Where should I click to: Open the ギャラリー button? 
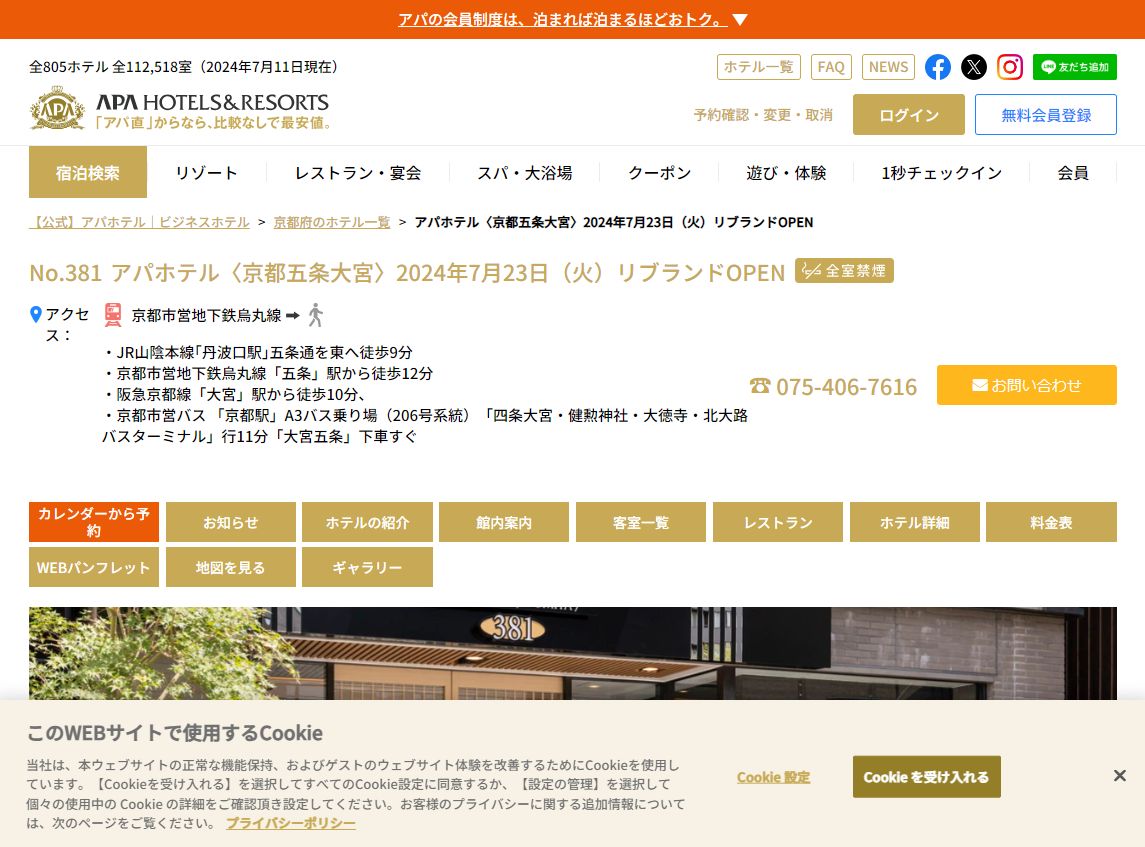coord(367,567)
